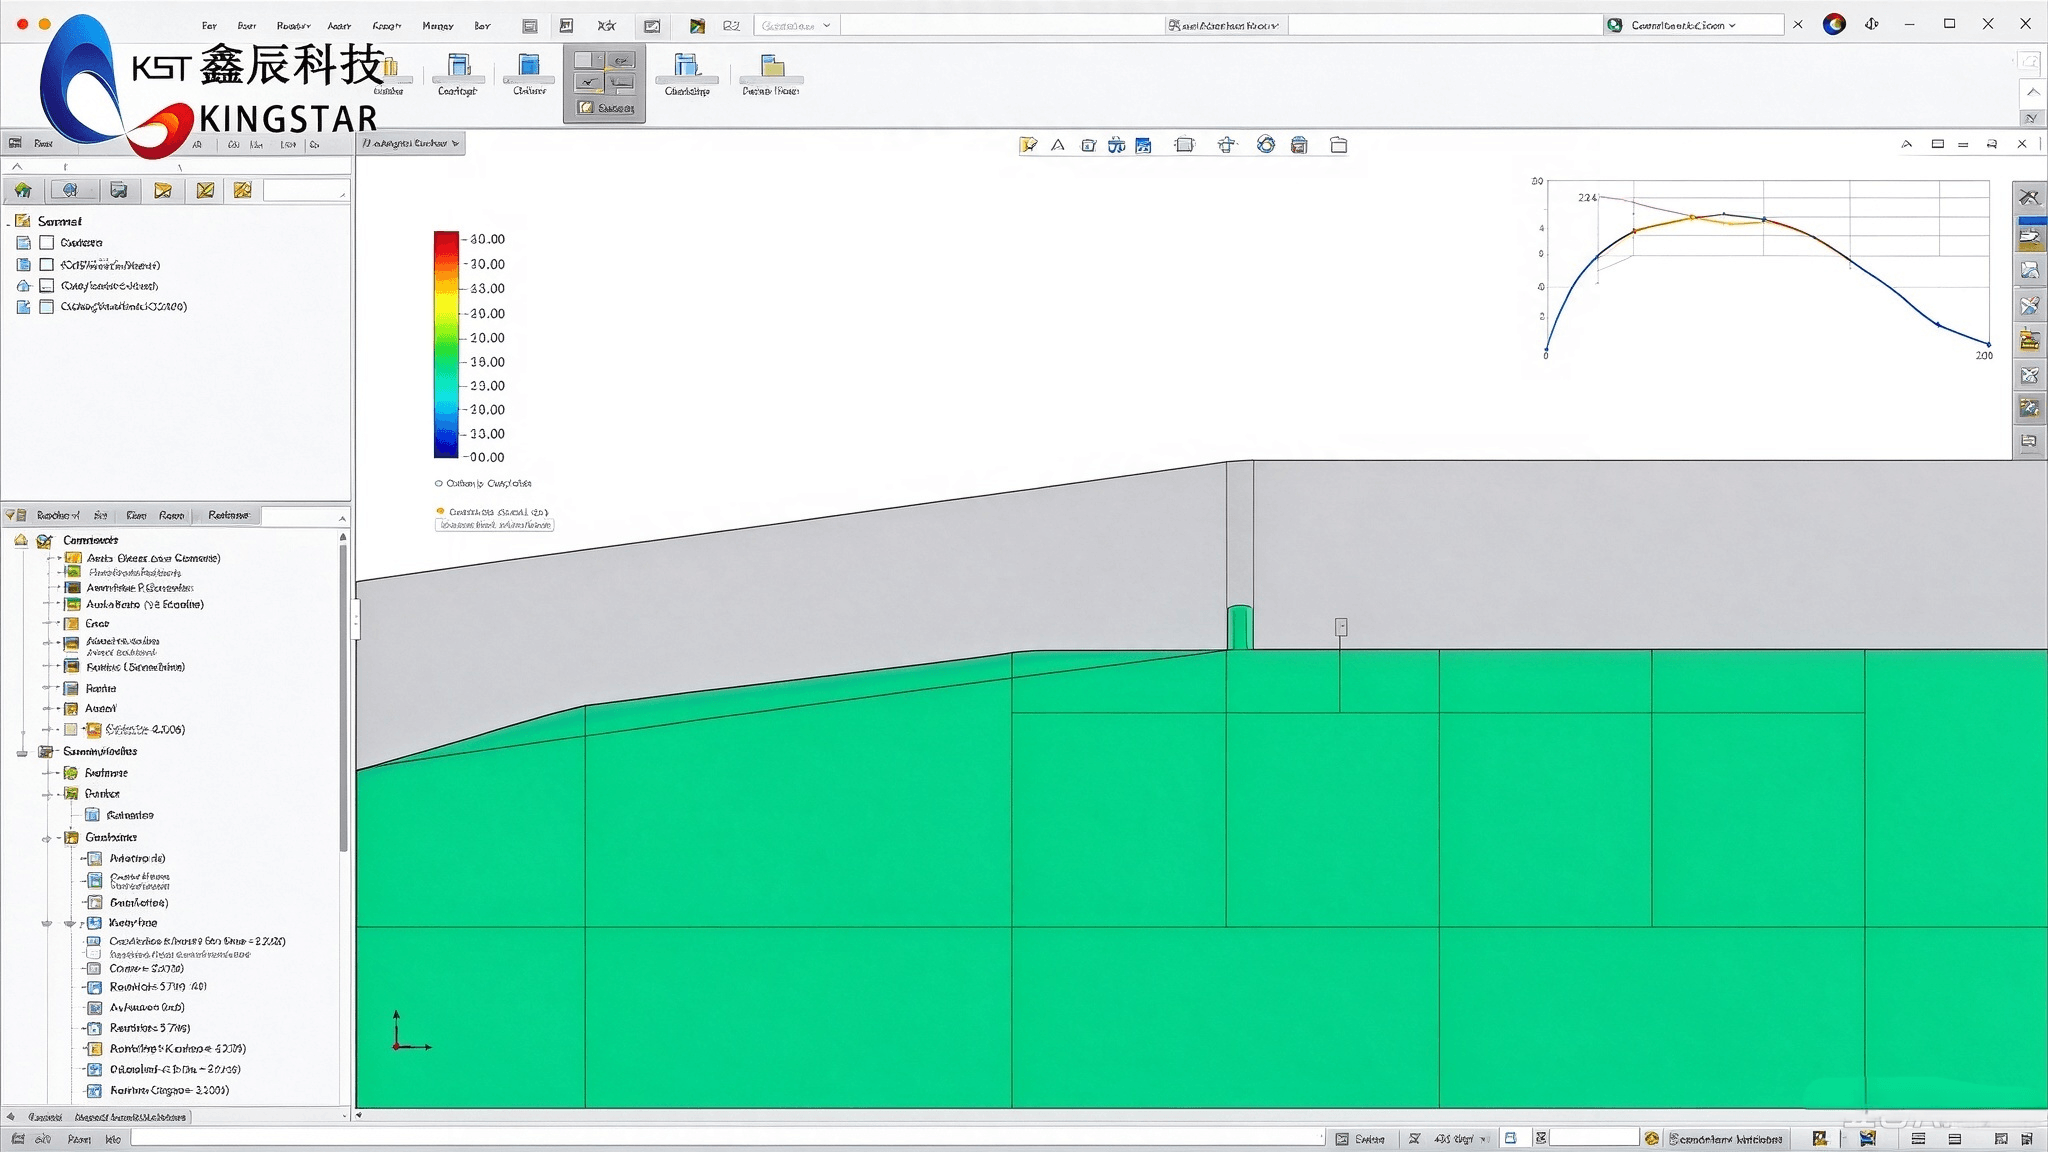Click the yellow folder icon in top ribbon

772,66
